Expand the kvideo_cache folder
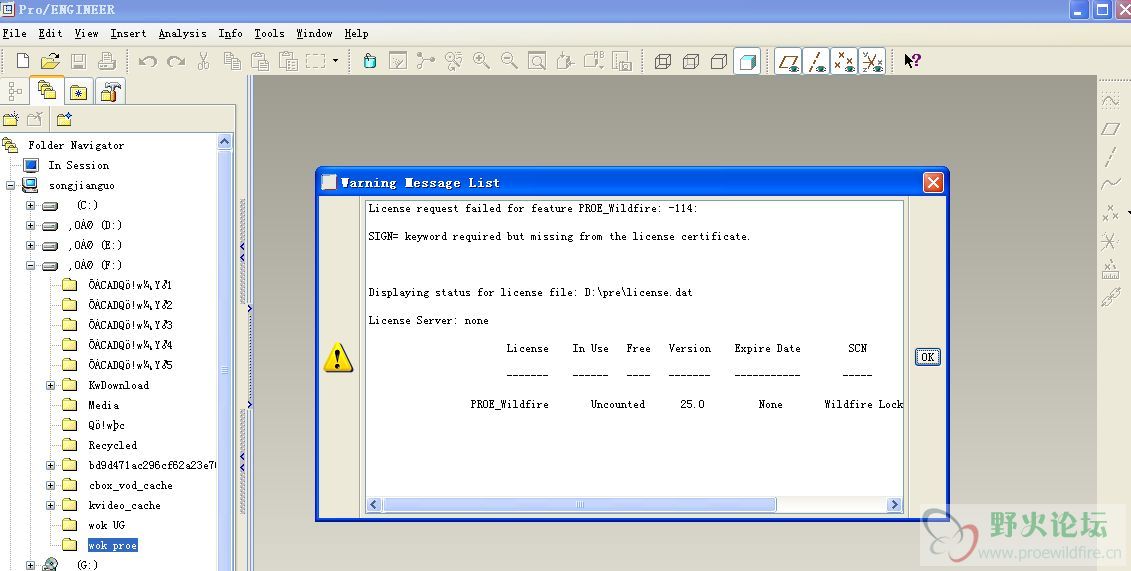Screen dimensions: 1131x571 pyautogui.click(x=50, y=505)
